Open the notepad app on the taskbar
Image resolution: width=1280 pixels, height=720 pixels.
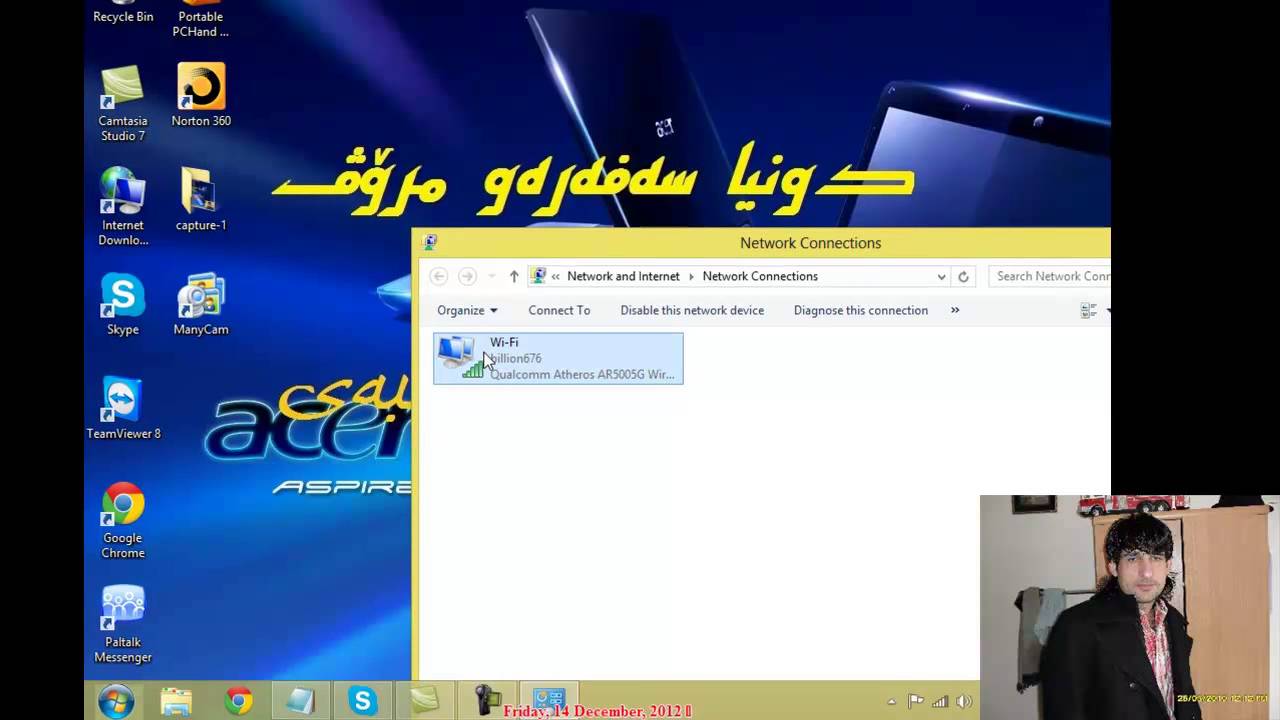pyautogui.click(x=300, y=701)
